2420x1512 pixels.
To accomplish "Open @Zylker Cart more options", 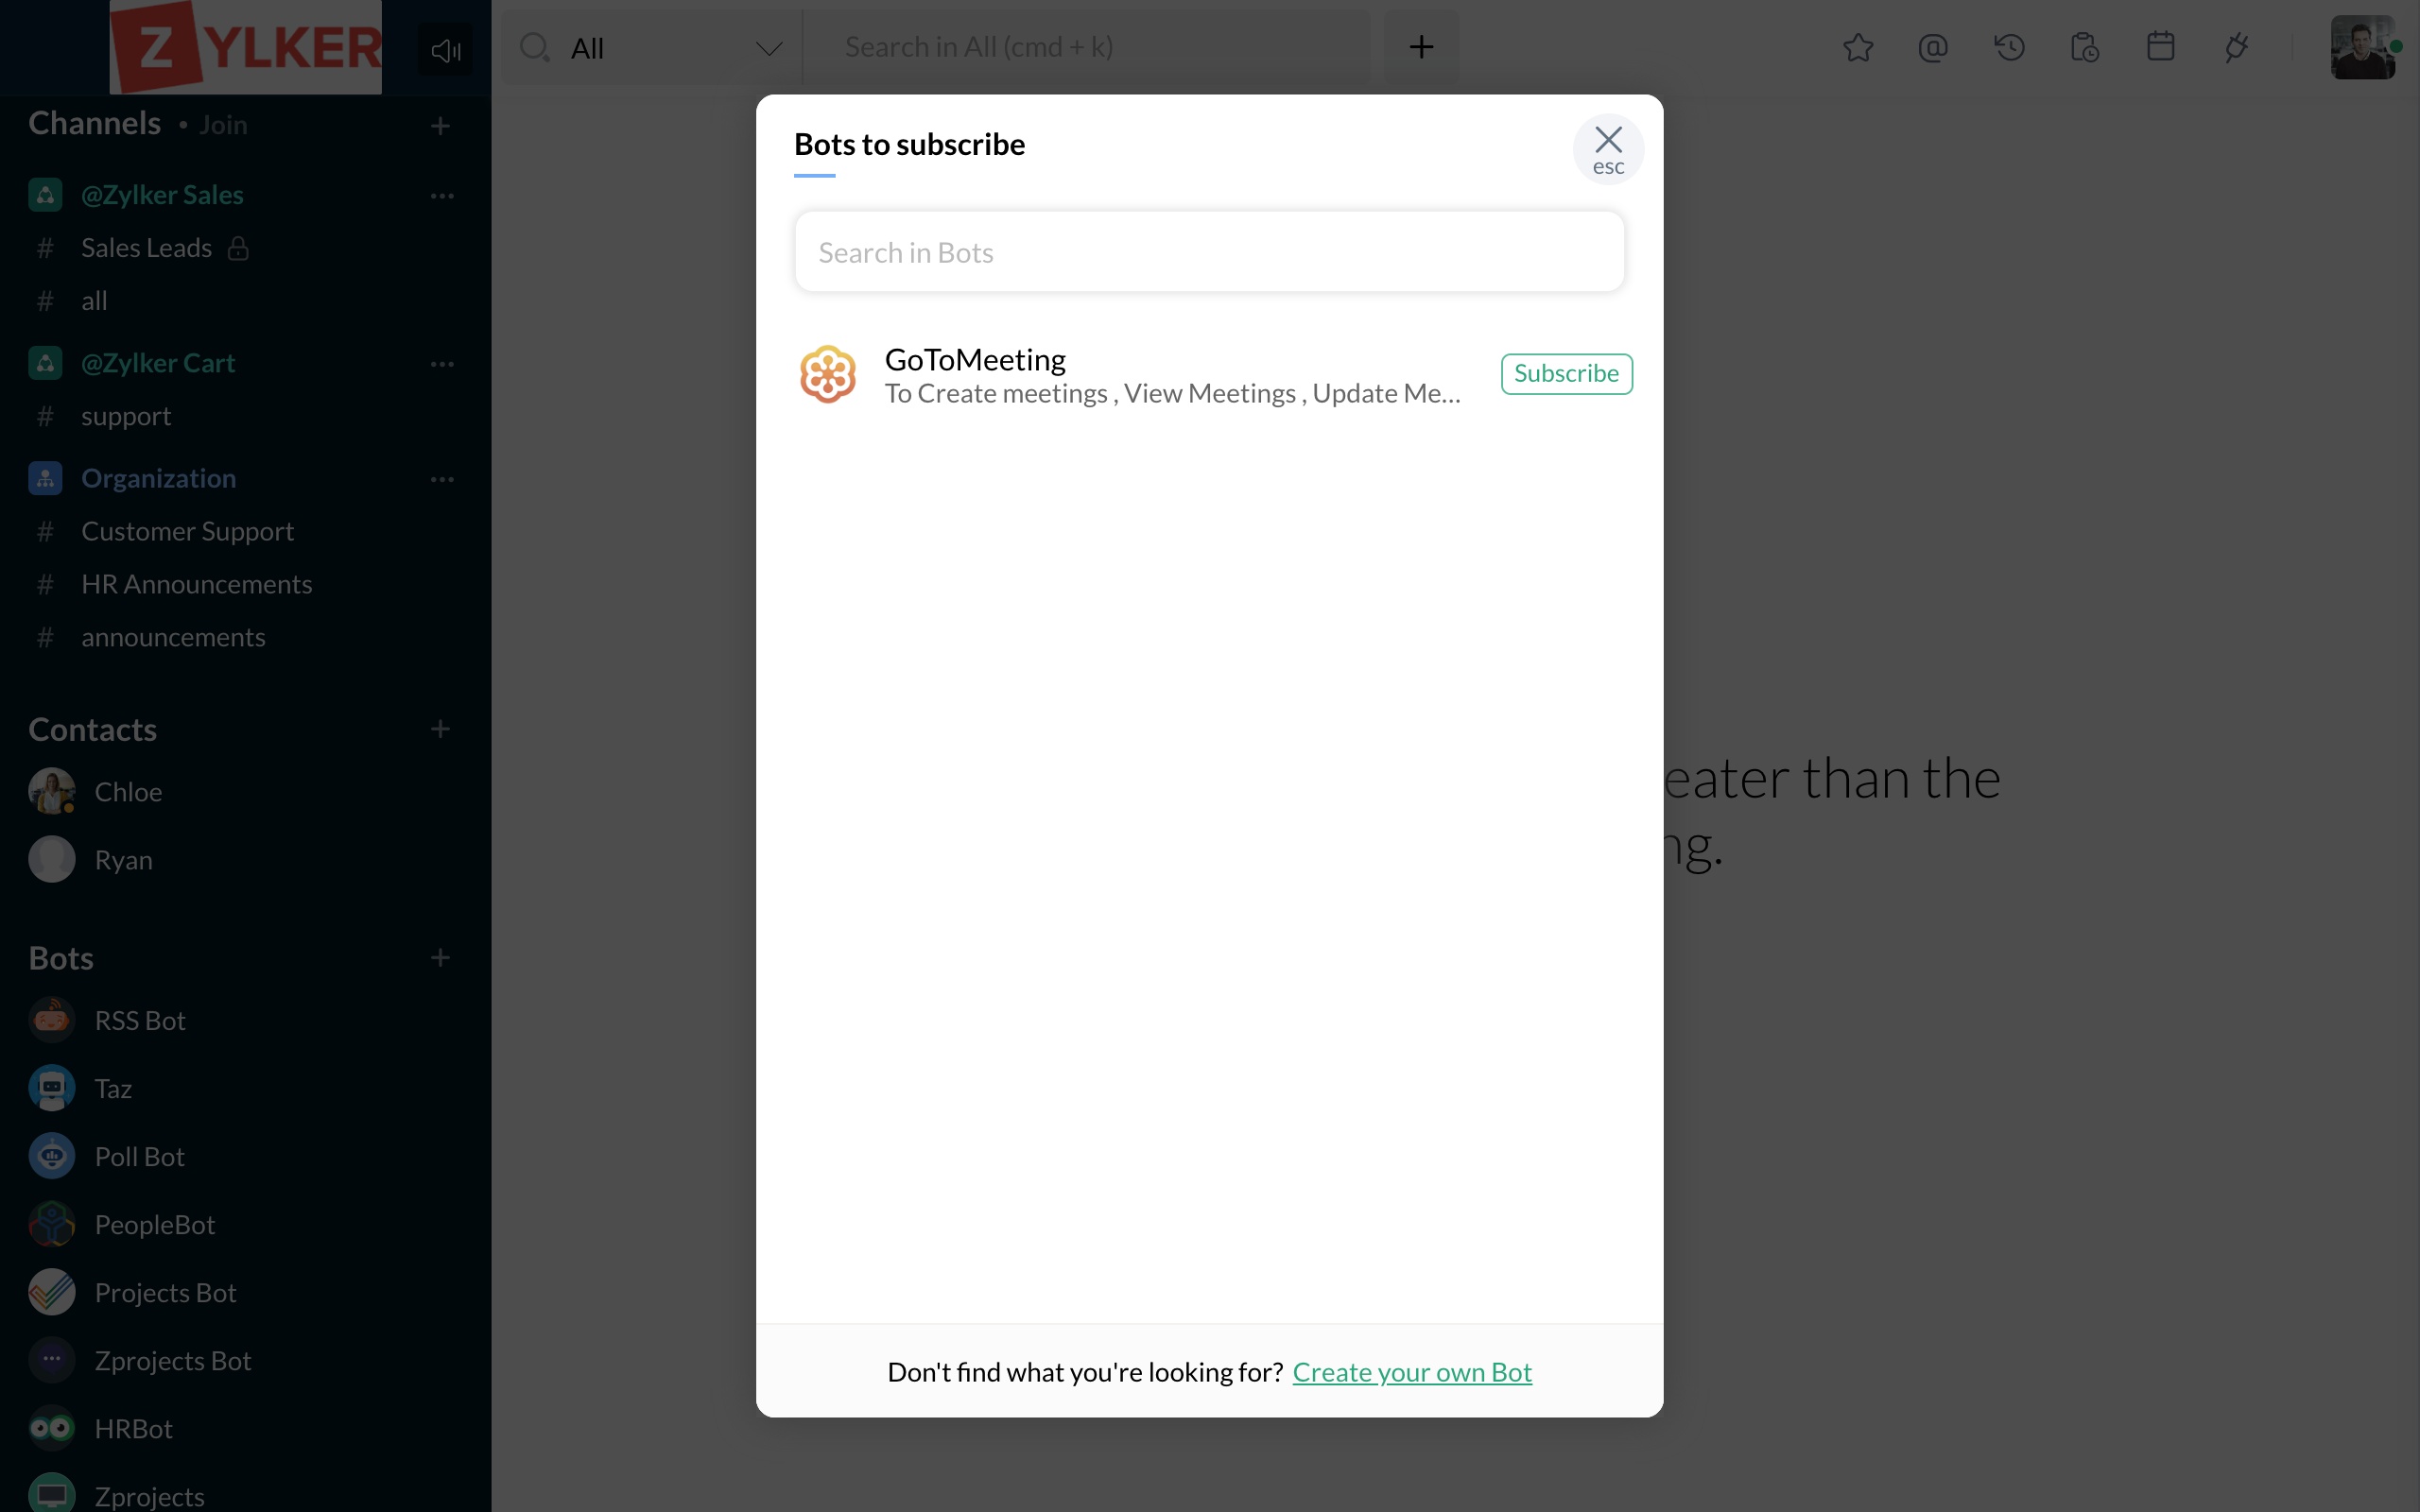I will point(442,364).
